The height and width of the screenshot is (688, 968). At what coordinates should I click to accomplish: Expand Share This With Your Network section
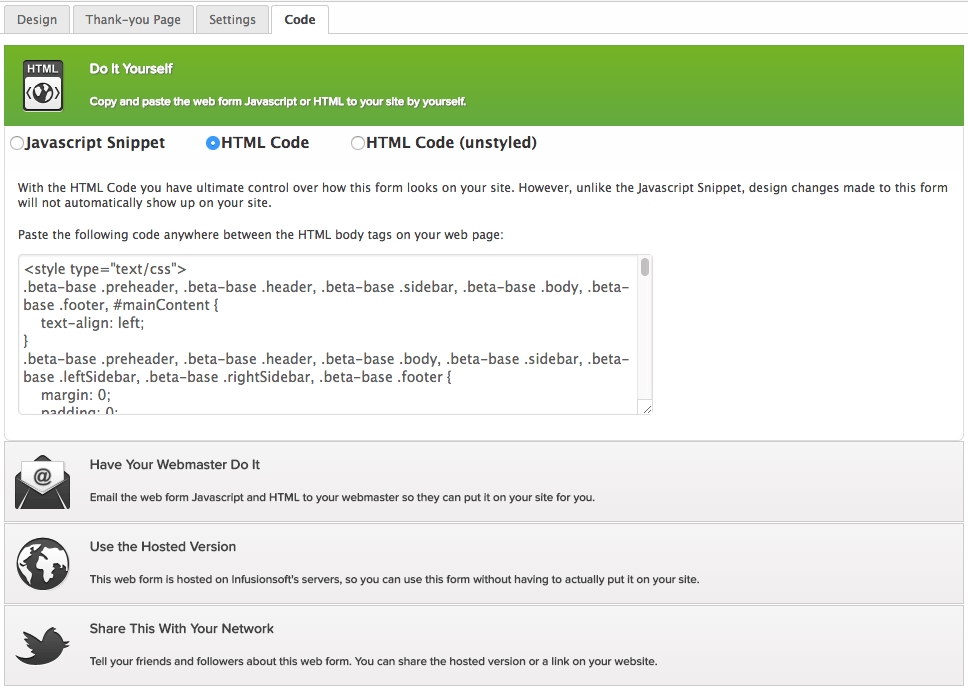(483, 645)
